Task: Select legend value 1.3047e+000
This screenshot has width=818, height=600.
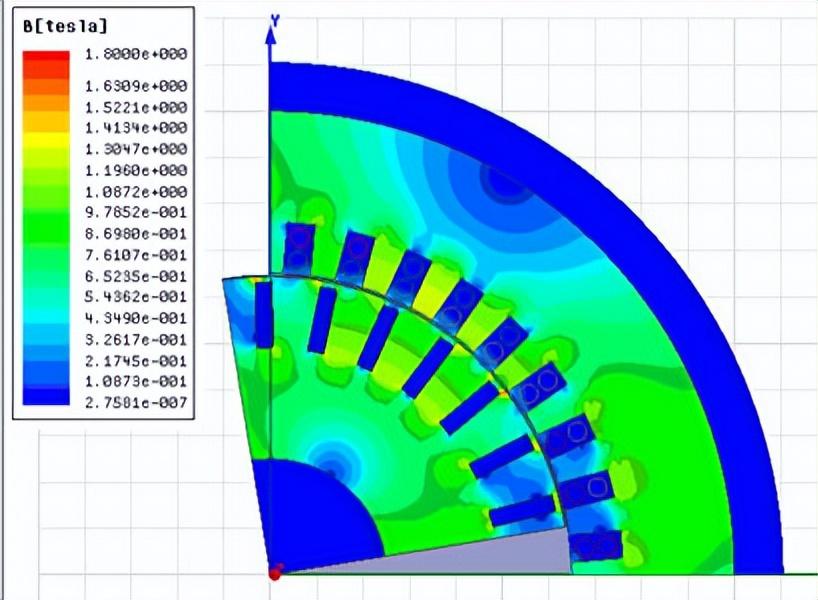Action: (136, 149)
